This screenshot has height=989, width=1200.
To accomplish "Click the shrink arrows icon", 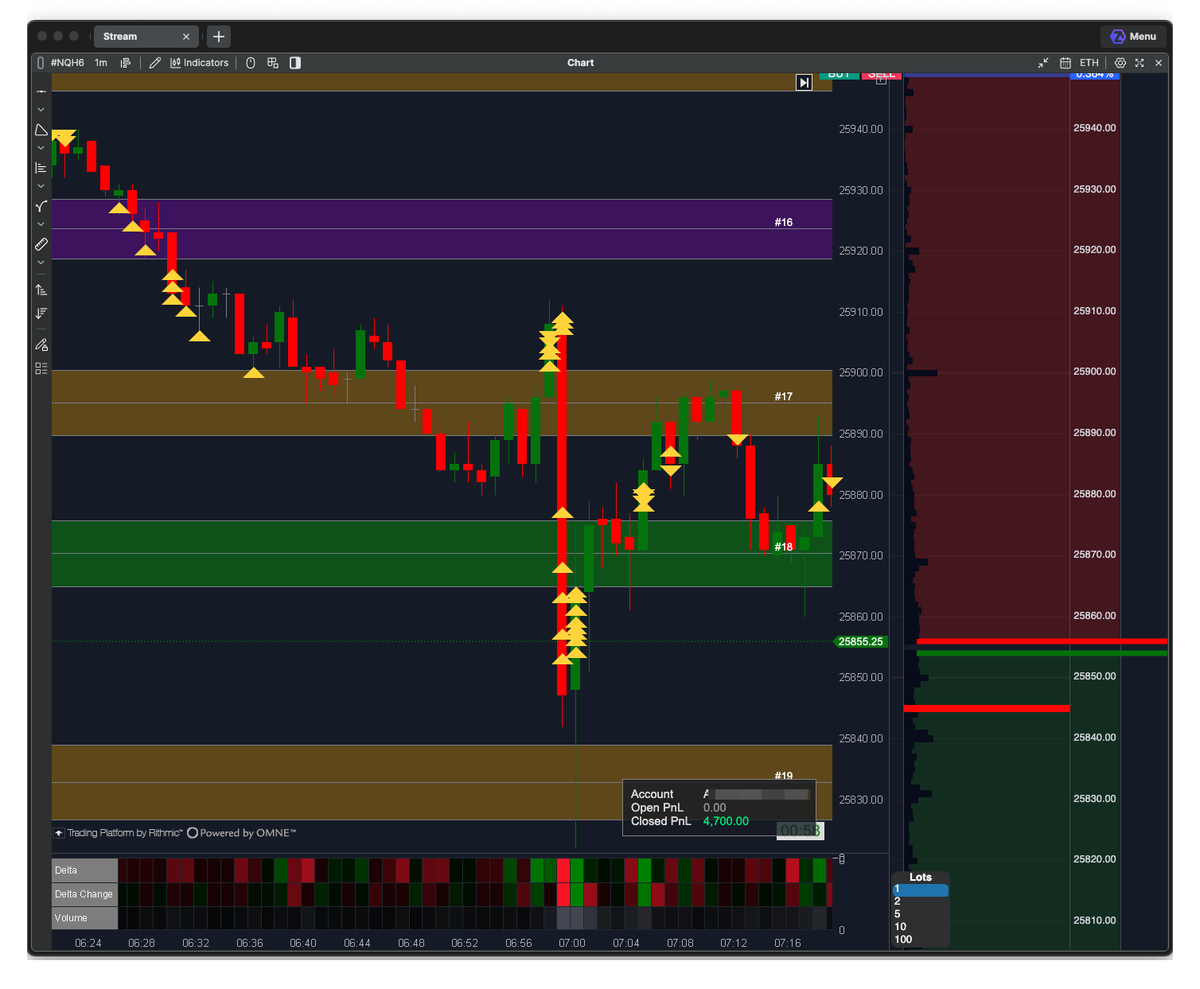I will pyautogui.click(x=1043, y=63).
